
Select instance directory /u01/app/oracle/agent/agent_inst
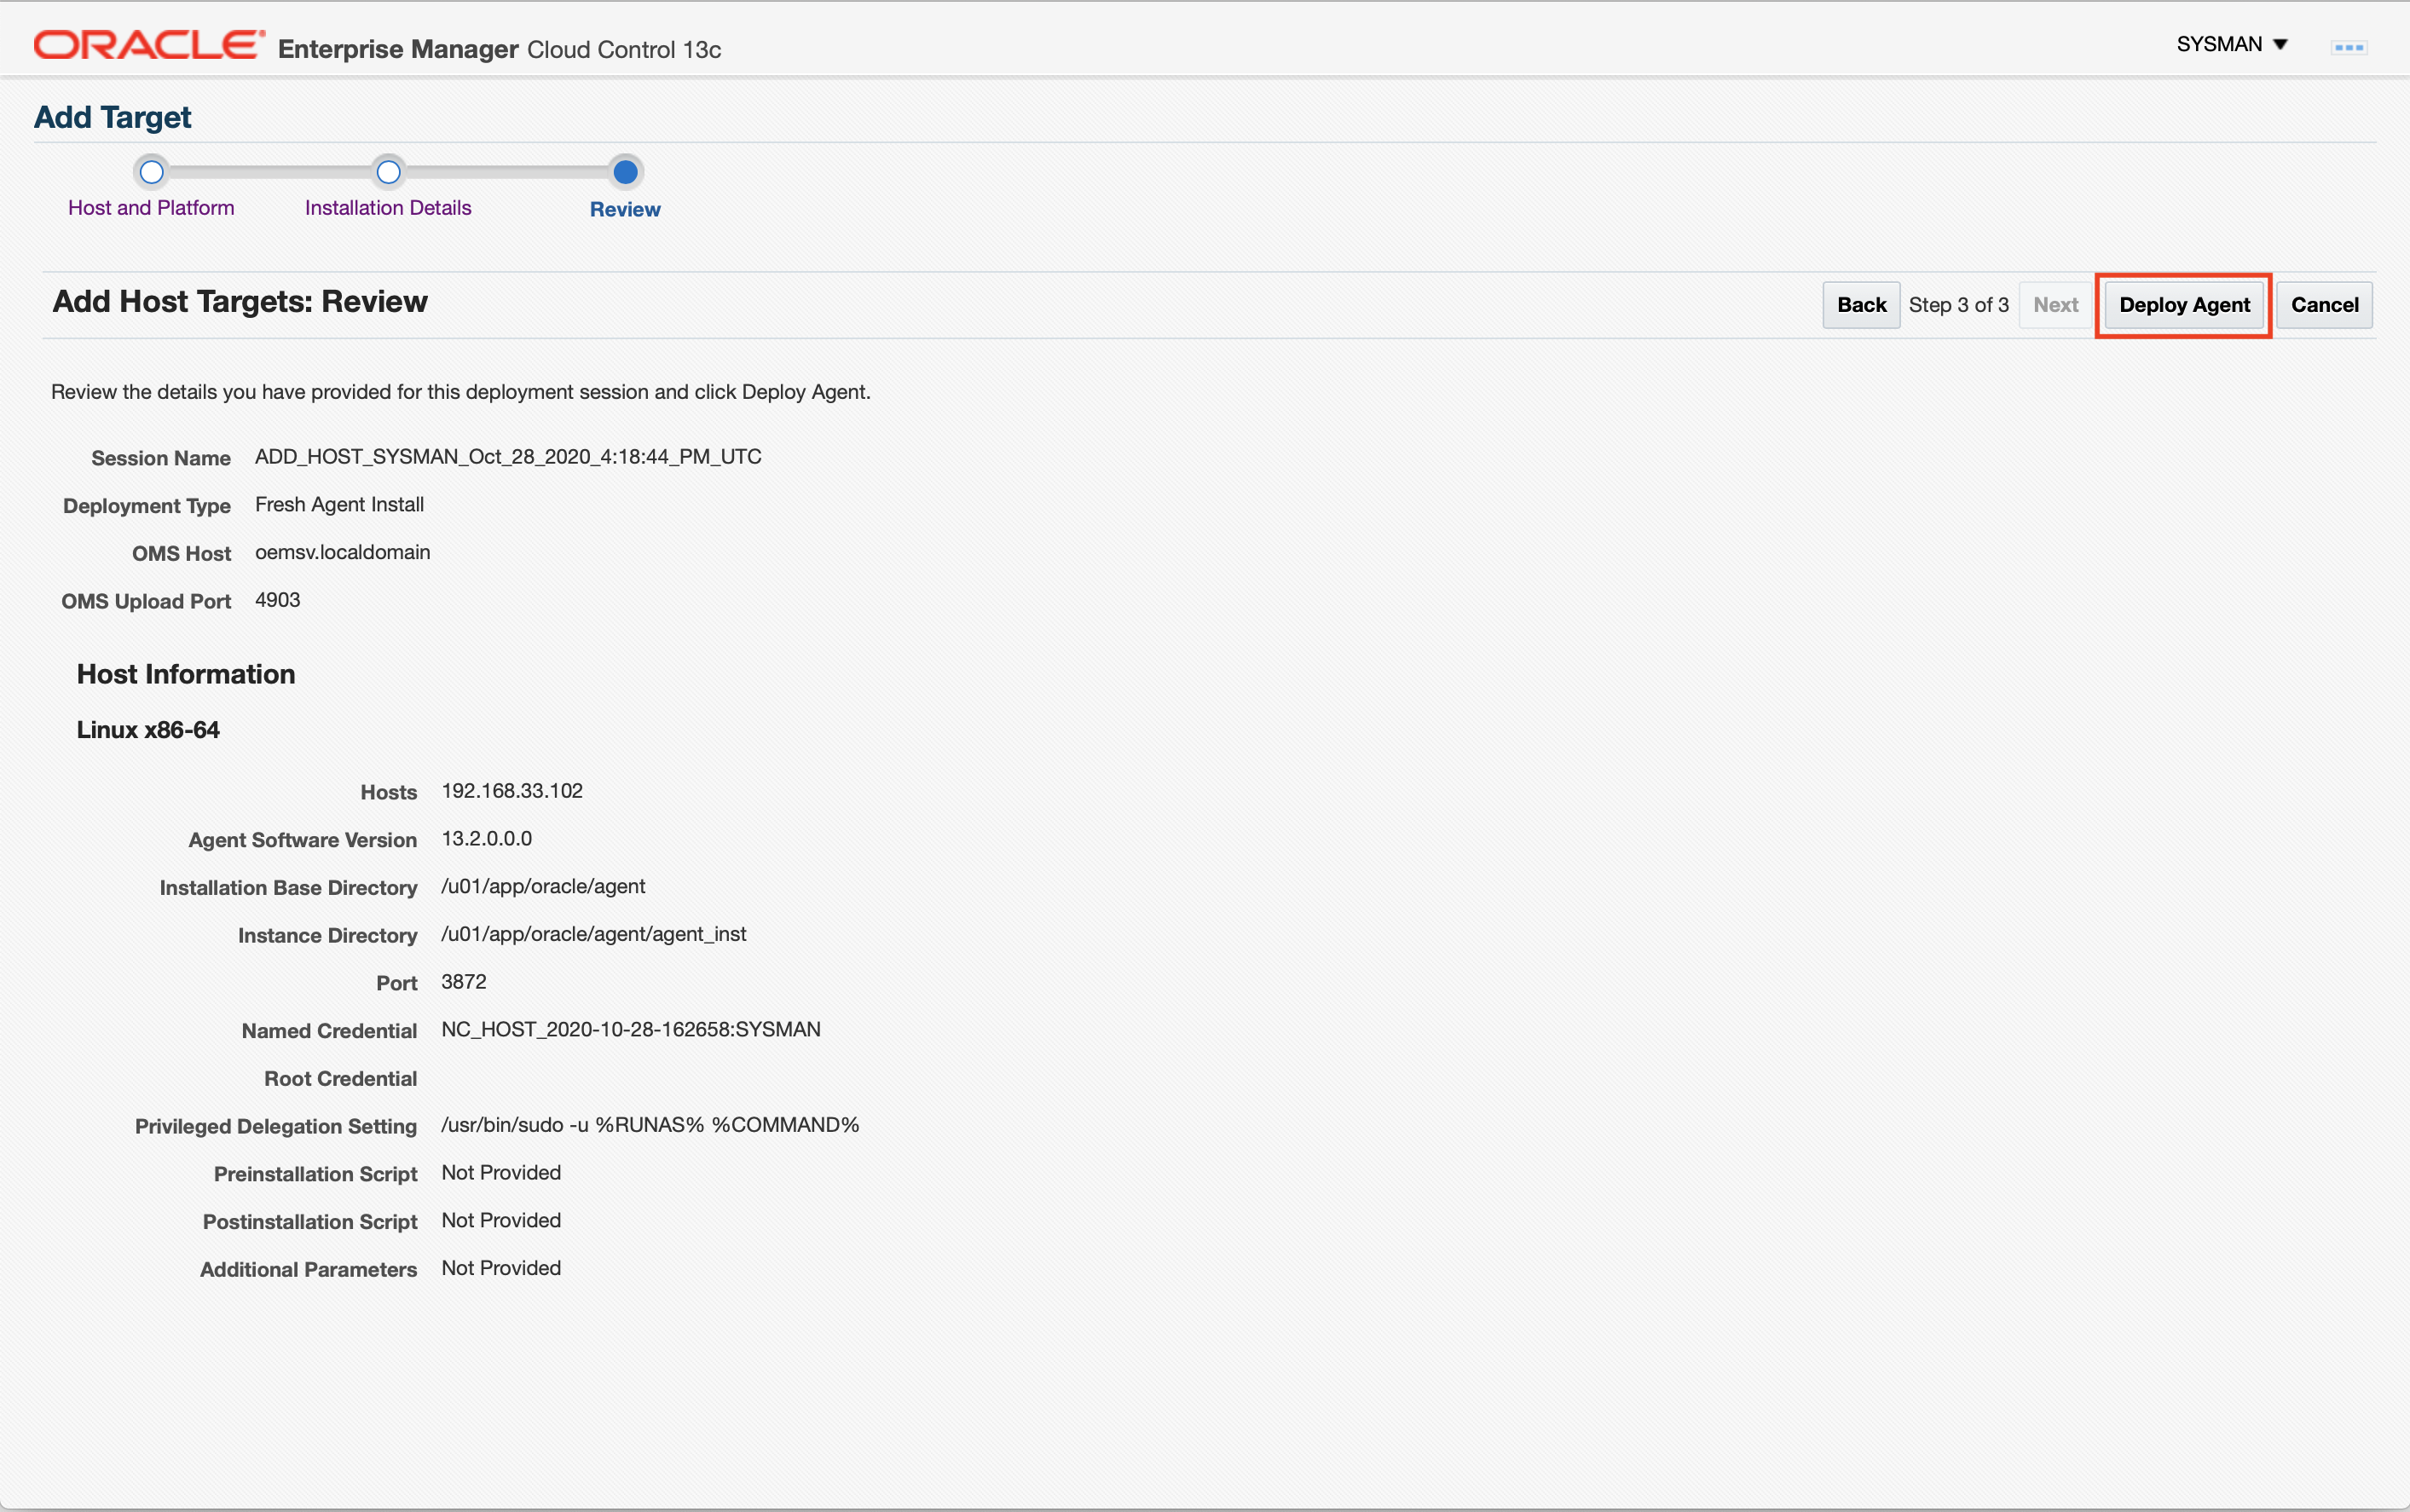pyautogui.click(x=594, y=934)
